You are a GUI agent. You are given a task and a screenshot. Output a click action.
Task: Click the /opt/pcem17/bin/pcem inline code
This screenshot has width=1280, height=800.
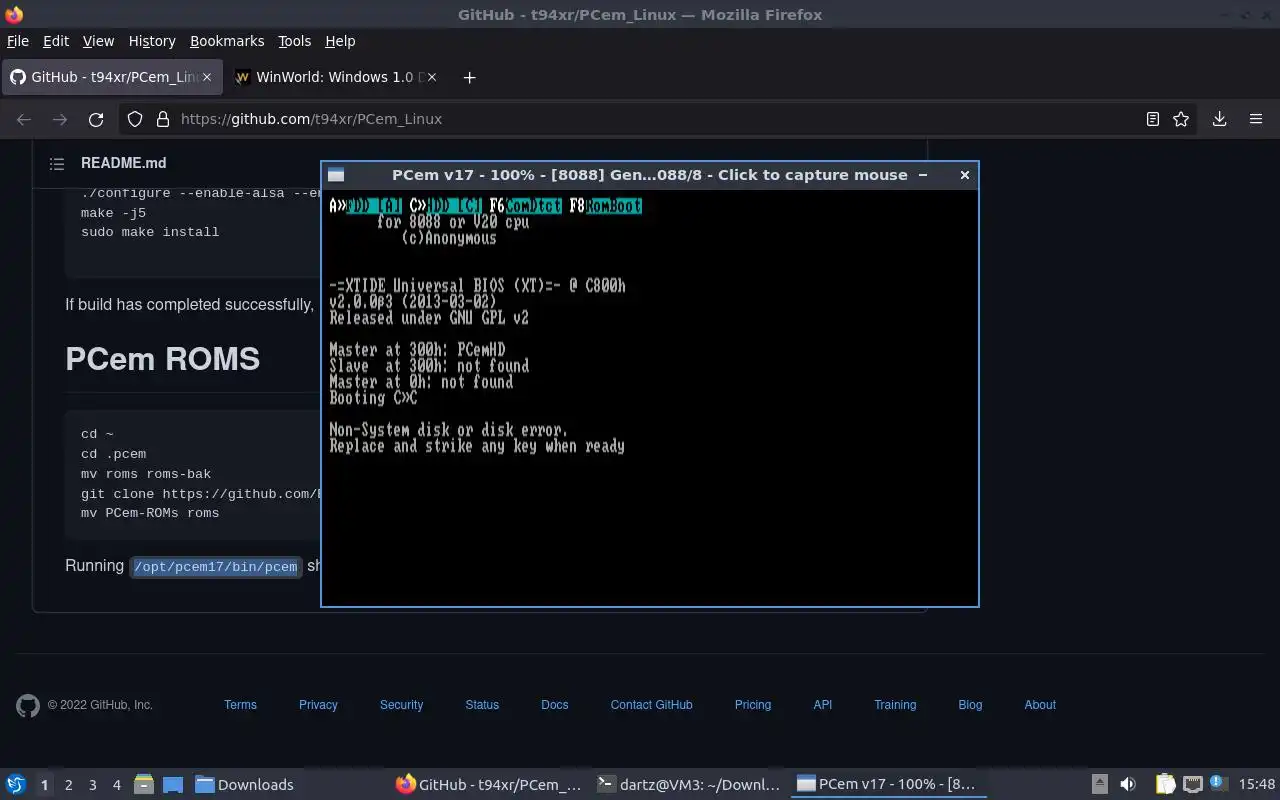click(x=216, y=566)
